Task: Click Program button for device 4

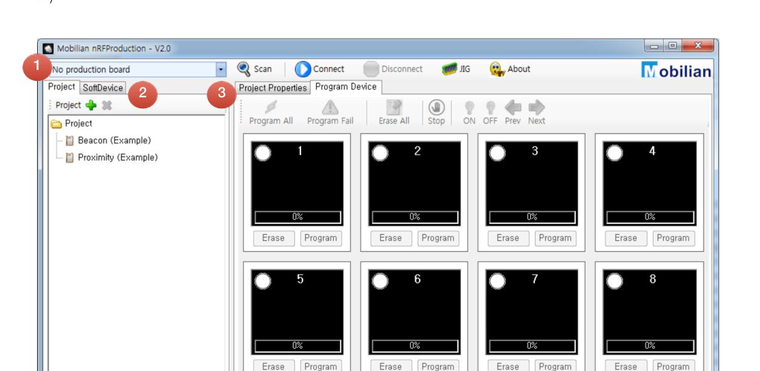Action: (x=673, y=238)
